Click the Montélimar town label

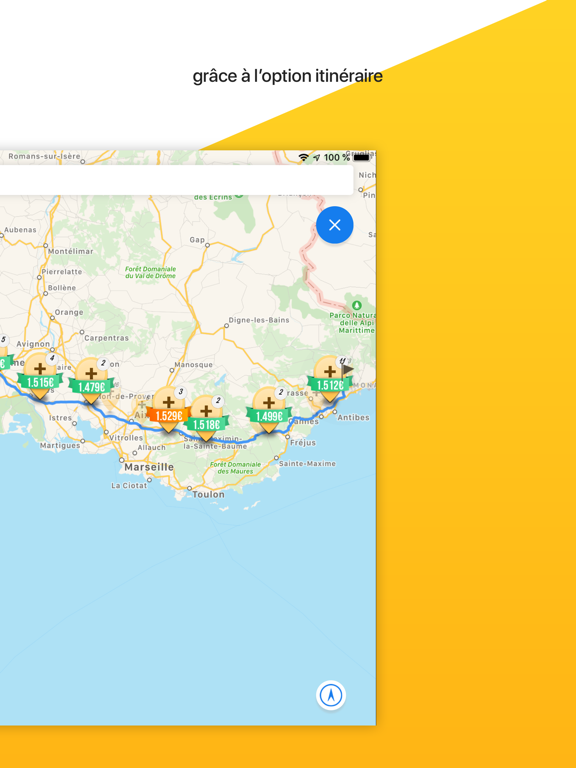coord(71,251)
